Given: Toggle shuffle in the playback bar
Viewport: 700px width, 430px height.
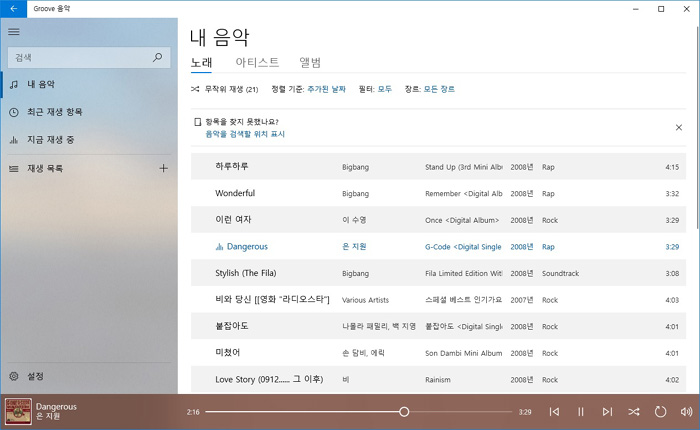Looking at the screenshot, I should pos(634,412).
